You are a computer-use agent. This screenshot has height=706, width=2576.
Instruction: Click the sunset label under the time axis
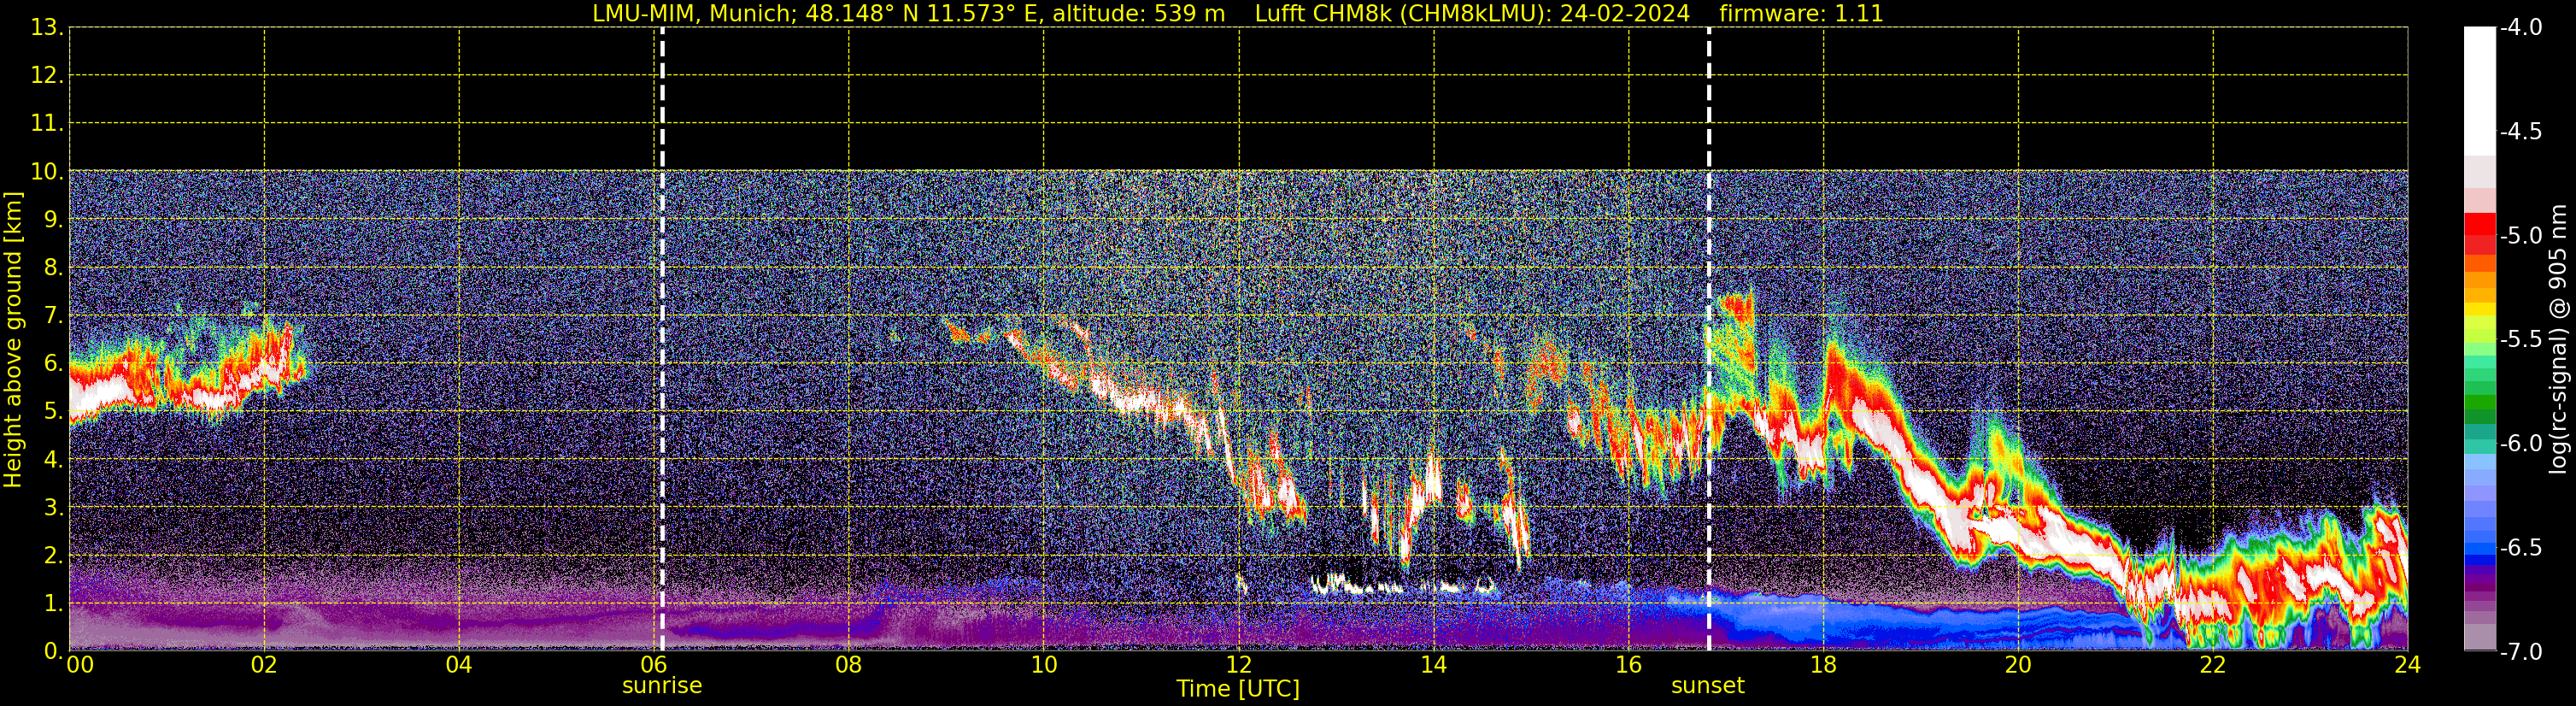tap(1708, 686)
